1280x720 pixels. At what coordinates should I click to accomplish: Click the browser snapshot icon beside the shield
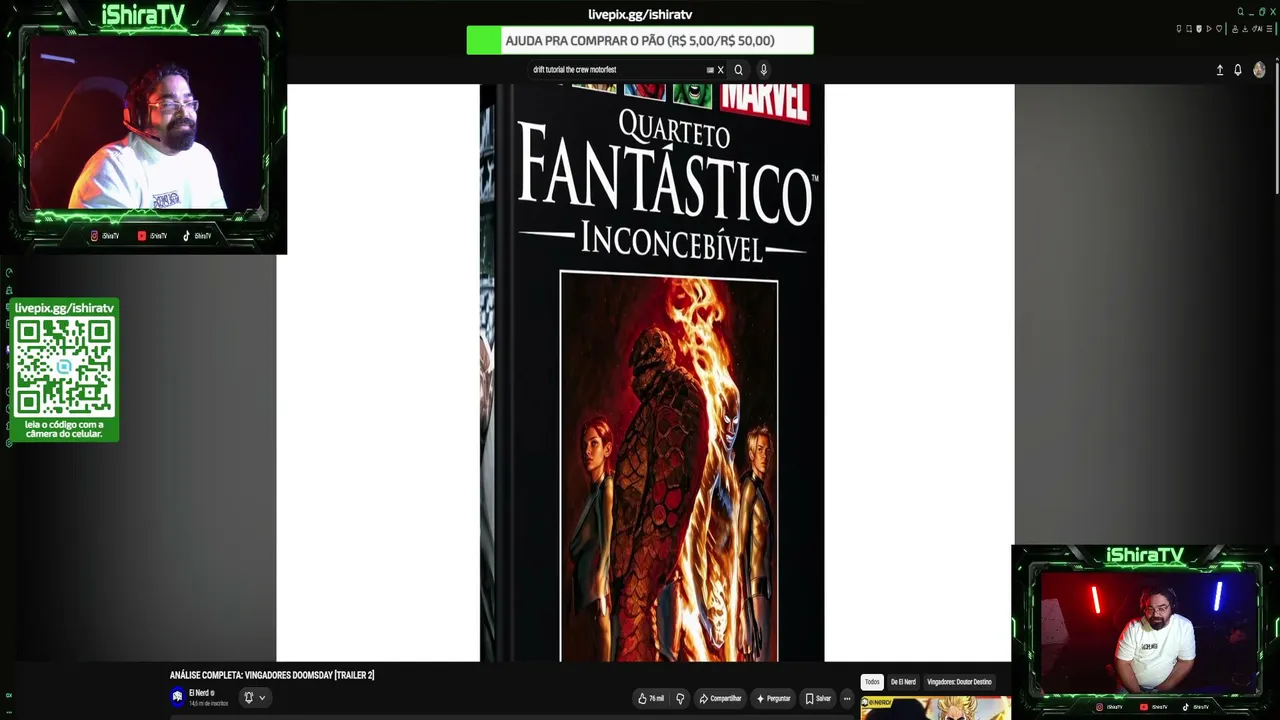click(1189, 29)
